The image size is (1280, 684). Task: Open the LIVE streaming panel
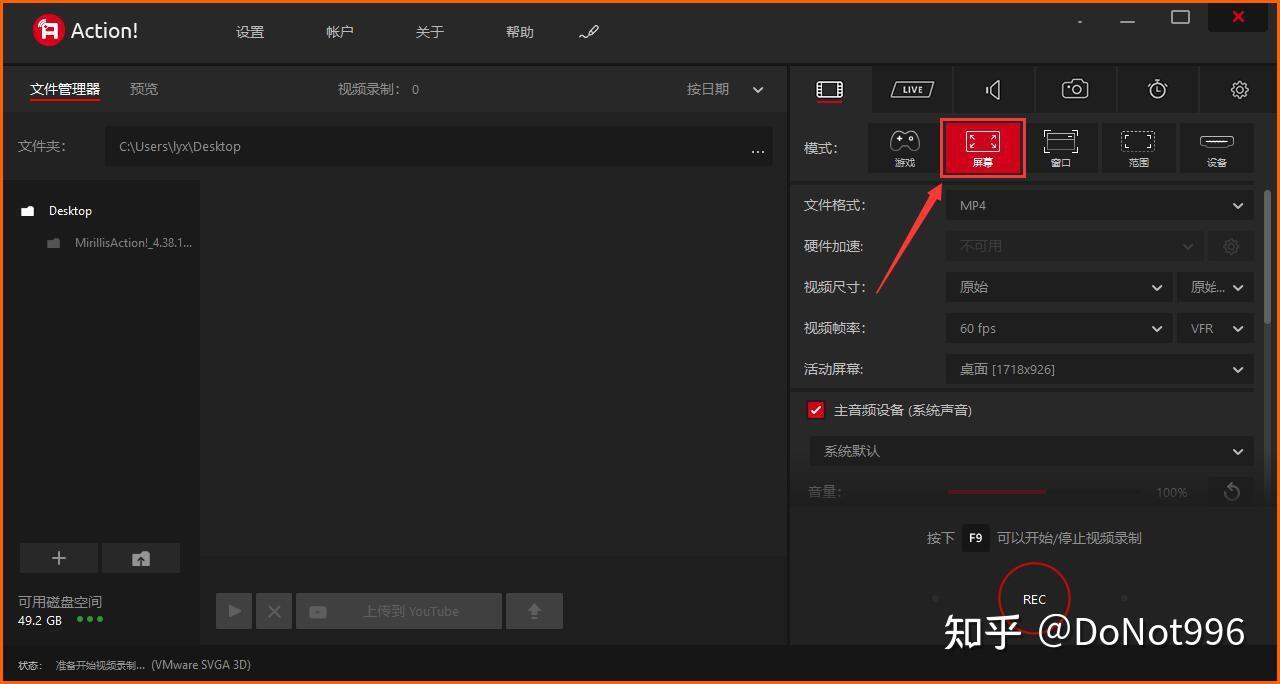[911, 89]
